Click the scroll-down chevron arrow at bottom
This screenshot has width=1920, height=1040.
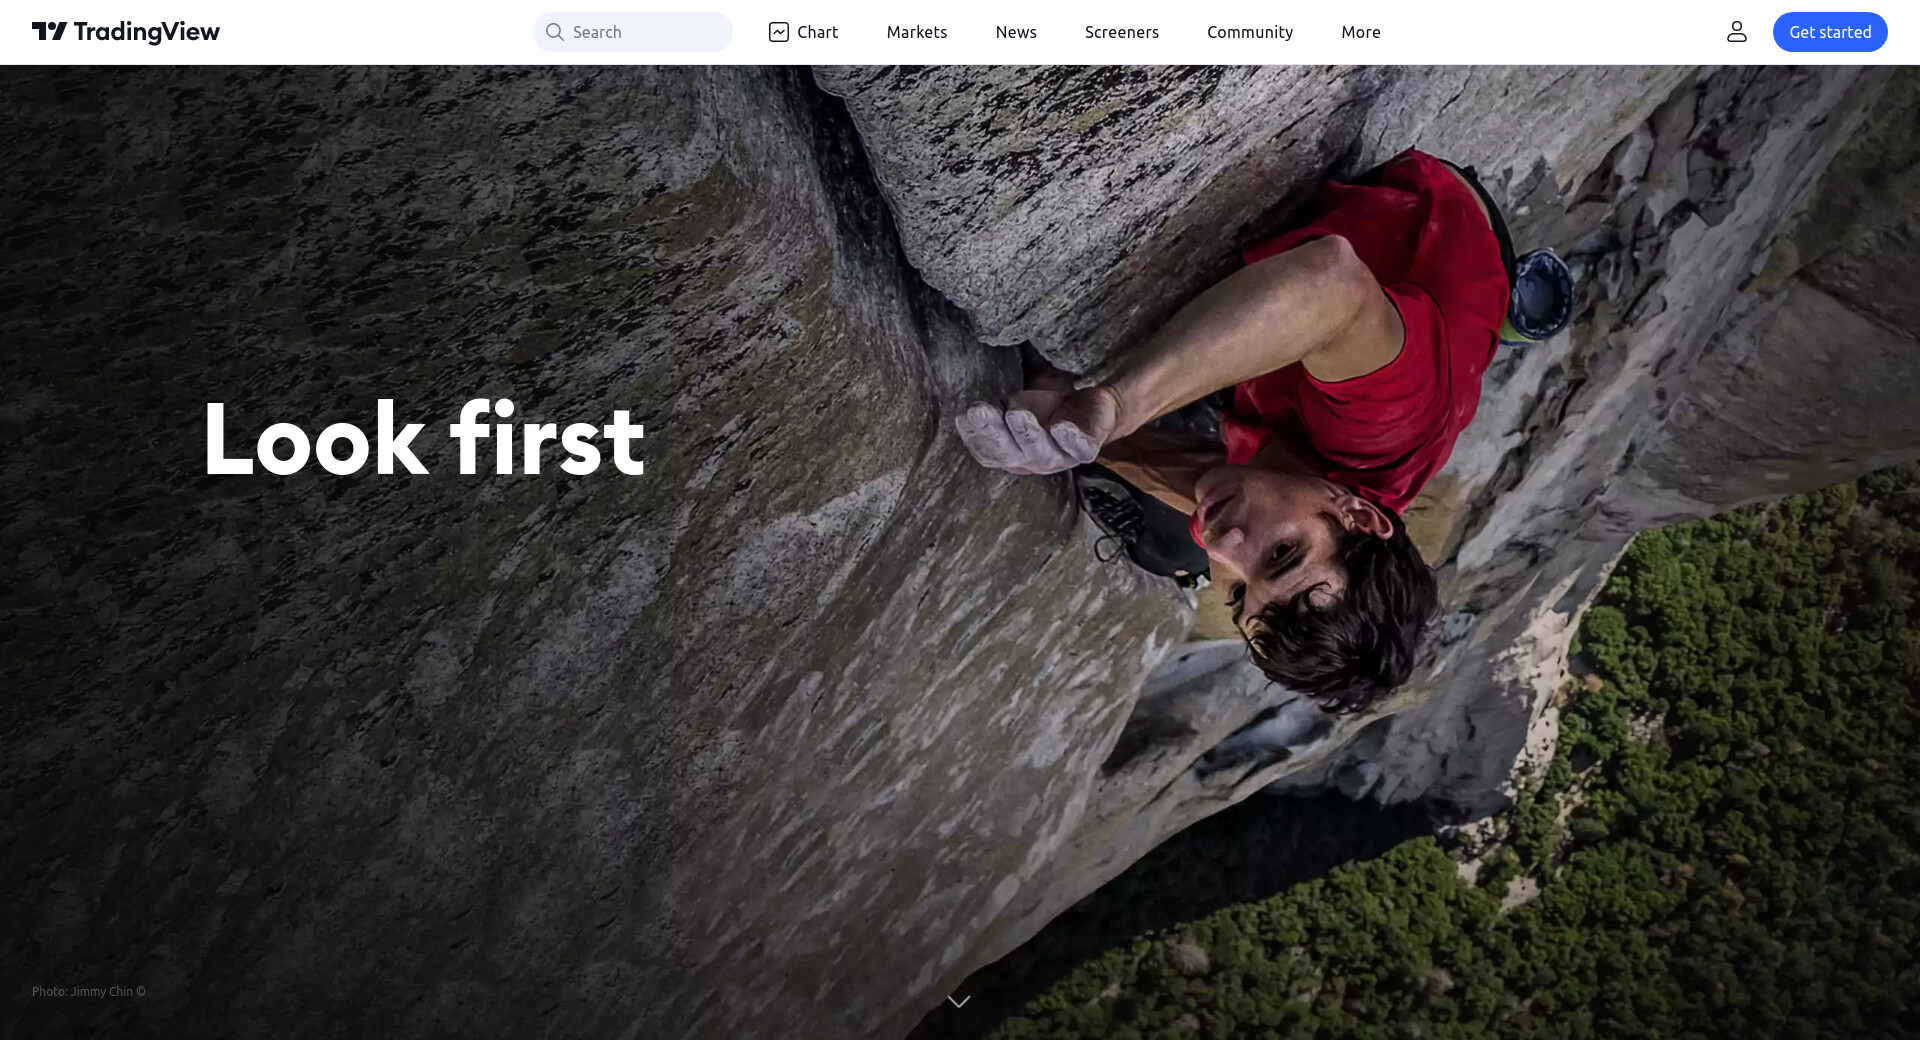point(959,1001)
